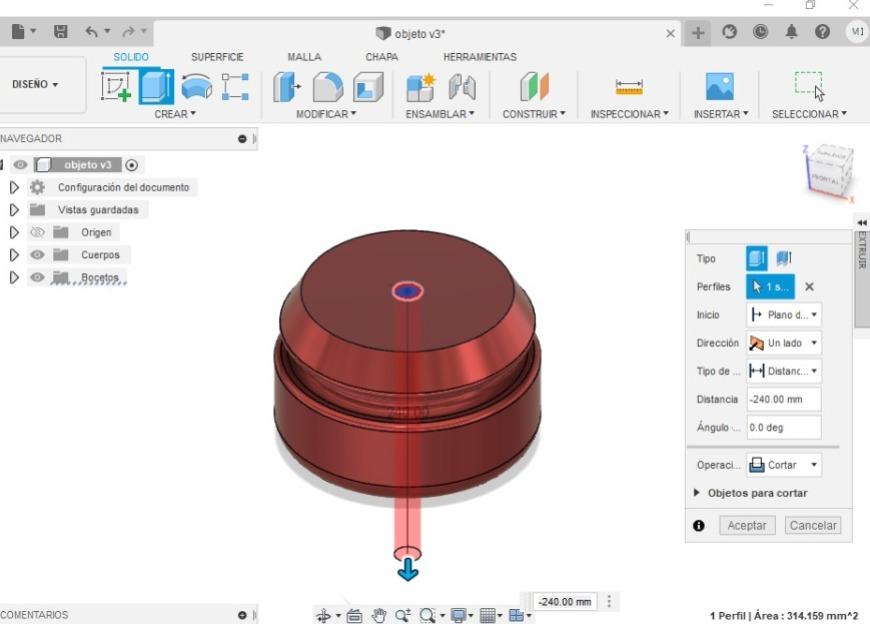870x624 pixels.
Task: Open the Job Status clock icon
Action: pos(760,32)
